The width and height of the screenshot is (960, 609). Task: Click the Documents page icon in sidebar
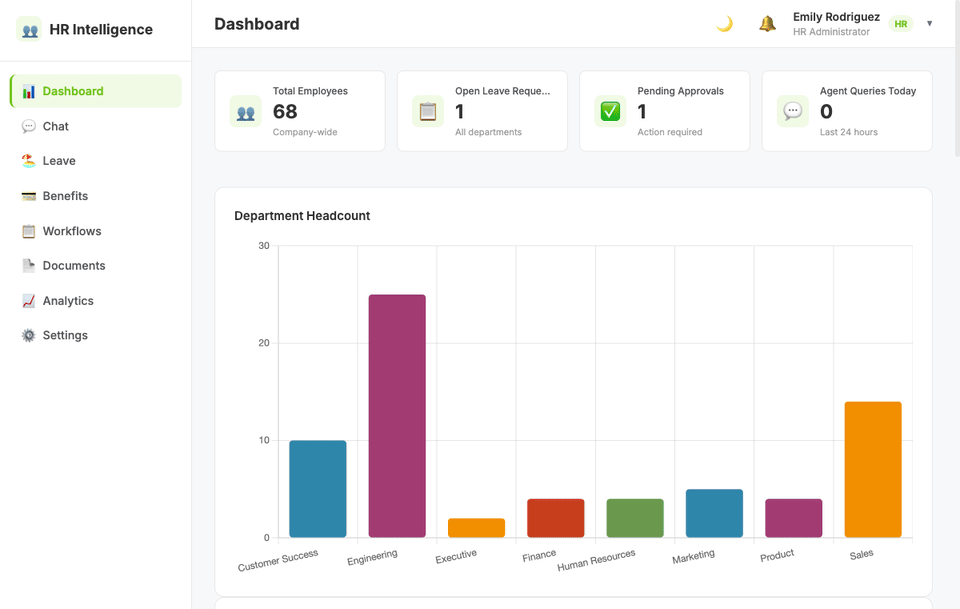[29, 266]
